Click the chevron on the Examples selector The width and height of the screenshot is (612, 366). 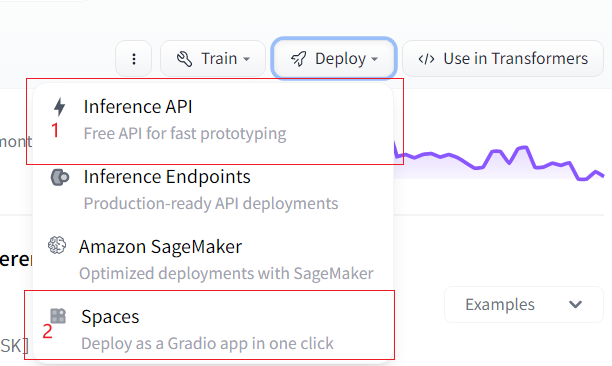pos(575,304)
